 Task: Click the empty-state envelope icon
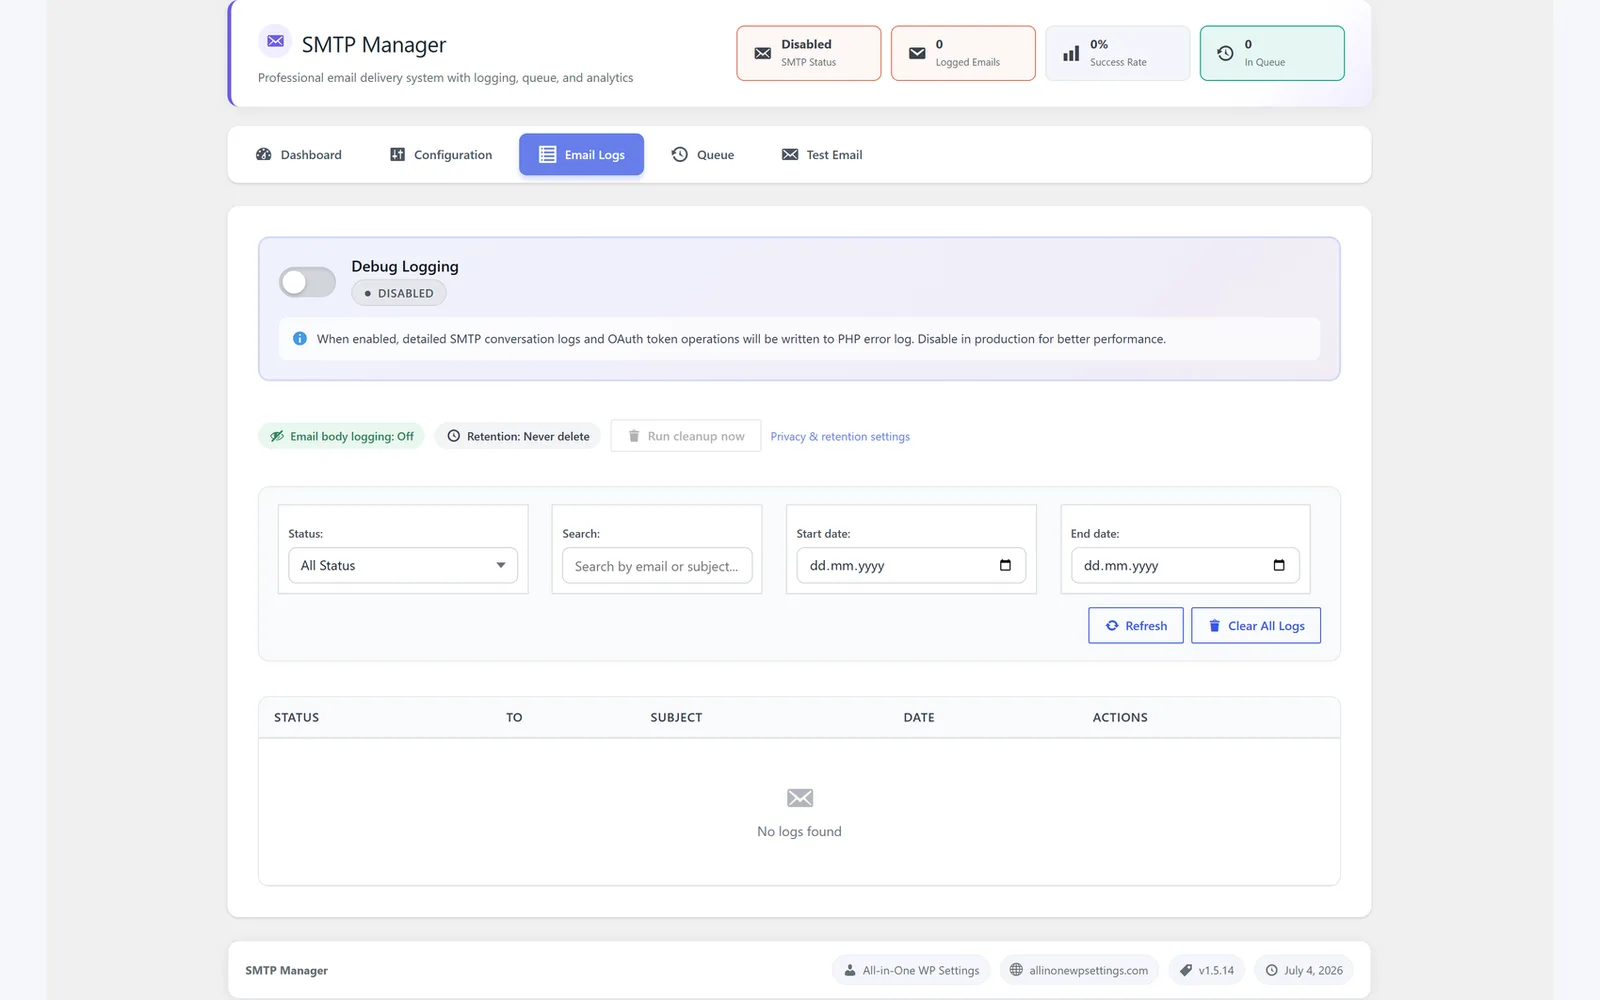click(x=800, y=798)
